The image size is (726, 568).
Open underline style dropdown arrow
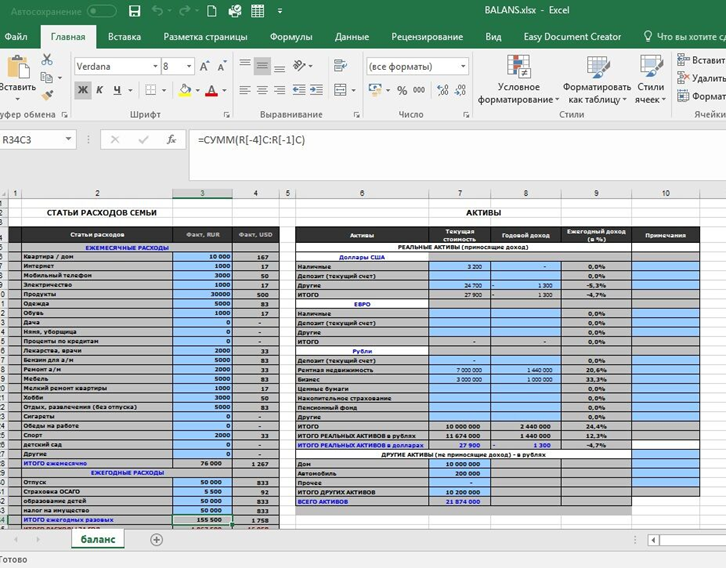[x=131, y=90]
